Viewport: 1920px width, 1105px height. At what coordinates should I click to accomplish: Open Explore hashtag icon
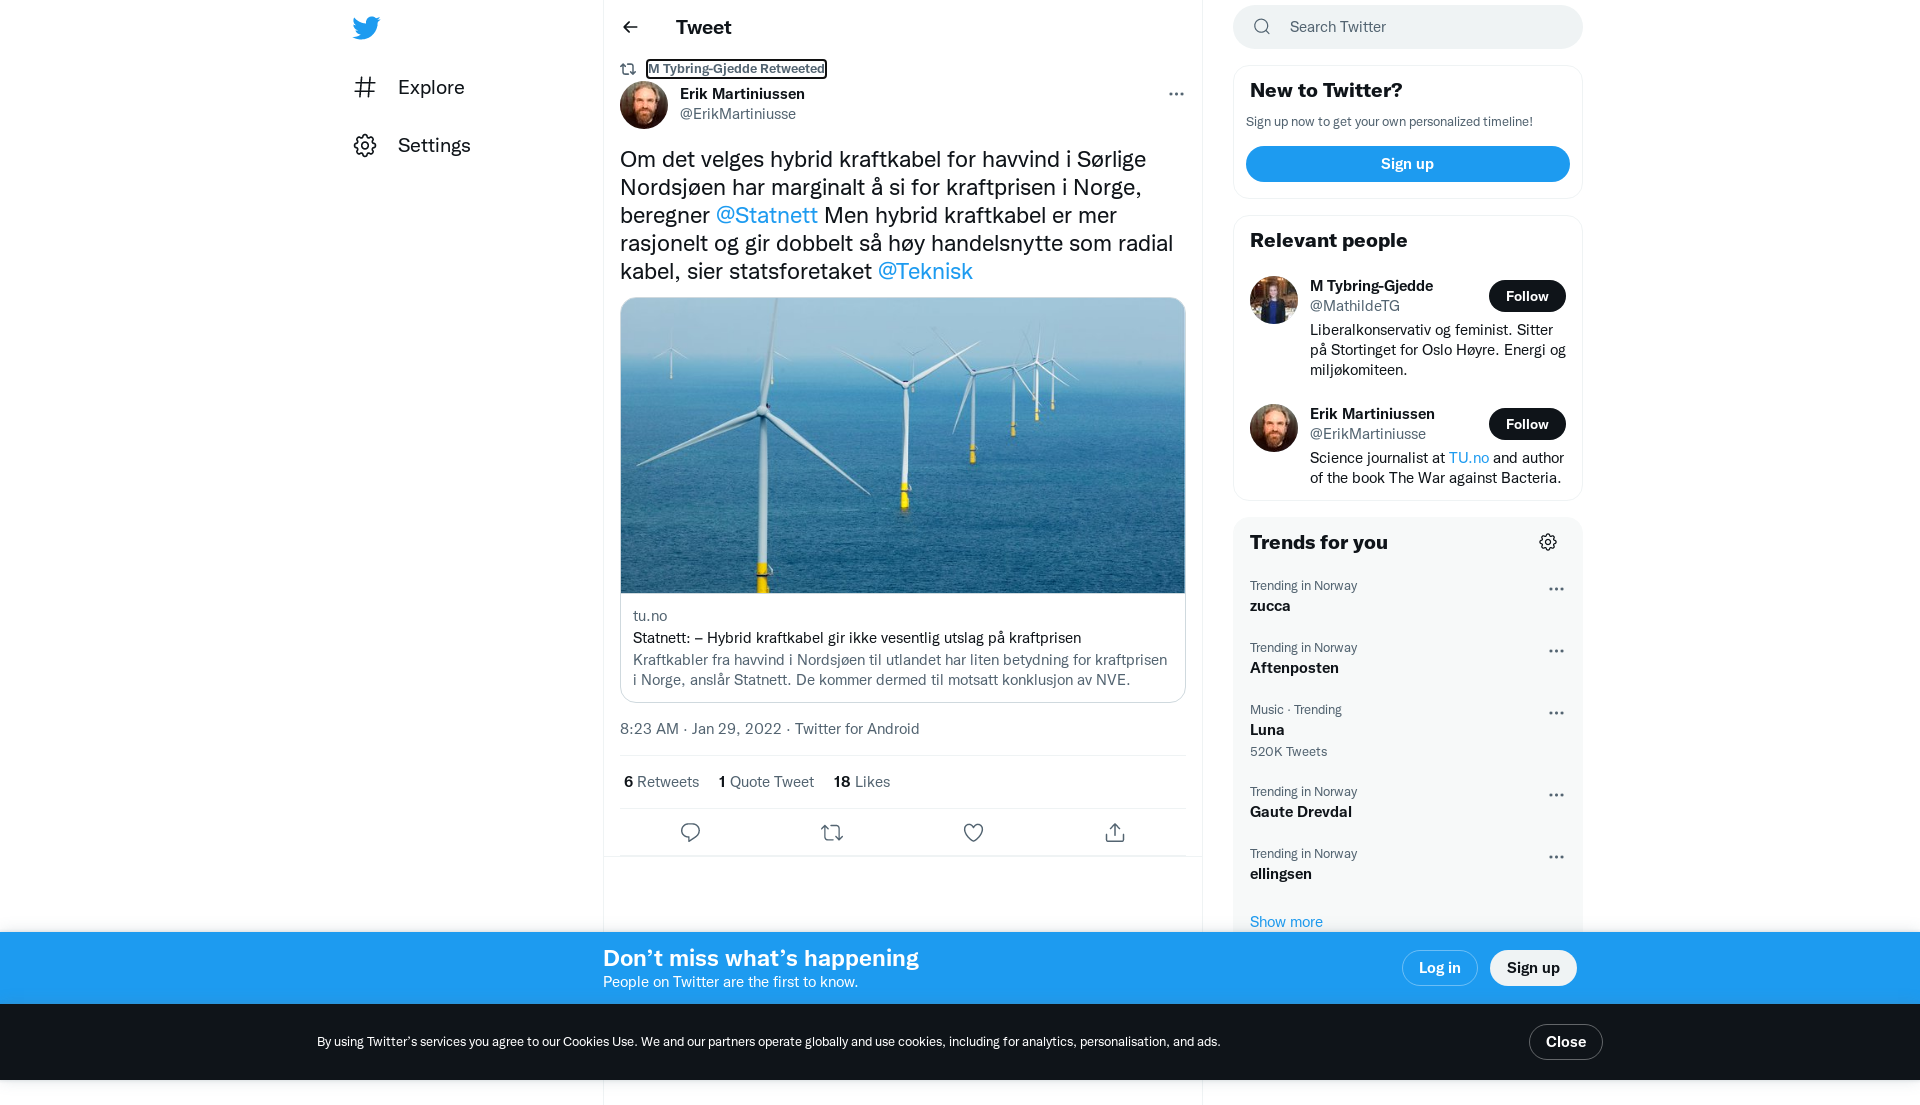pyautogui.click(x=365, y=87)
